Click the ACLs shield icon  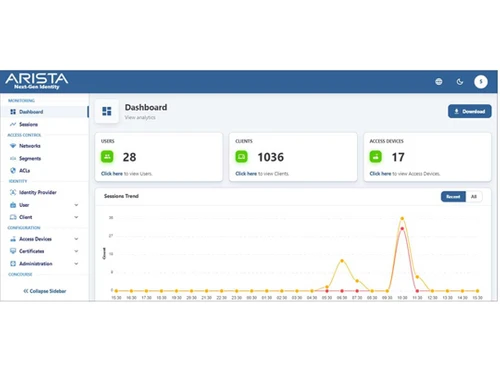(x=13, y=170)
